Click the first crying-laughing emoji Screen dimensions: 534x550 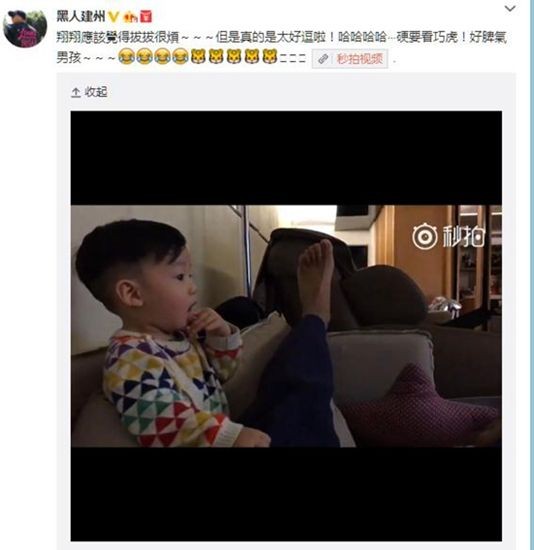[126, 56]
